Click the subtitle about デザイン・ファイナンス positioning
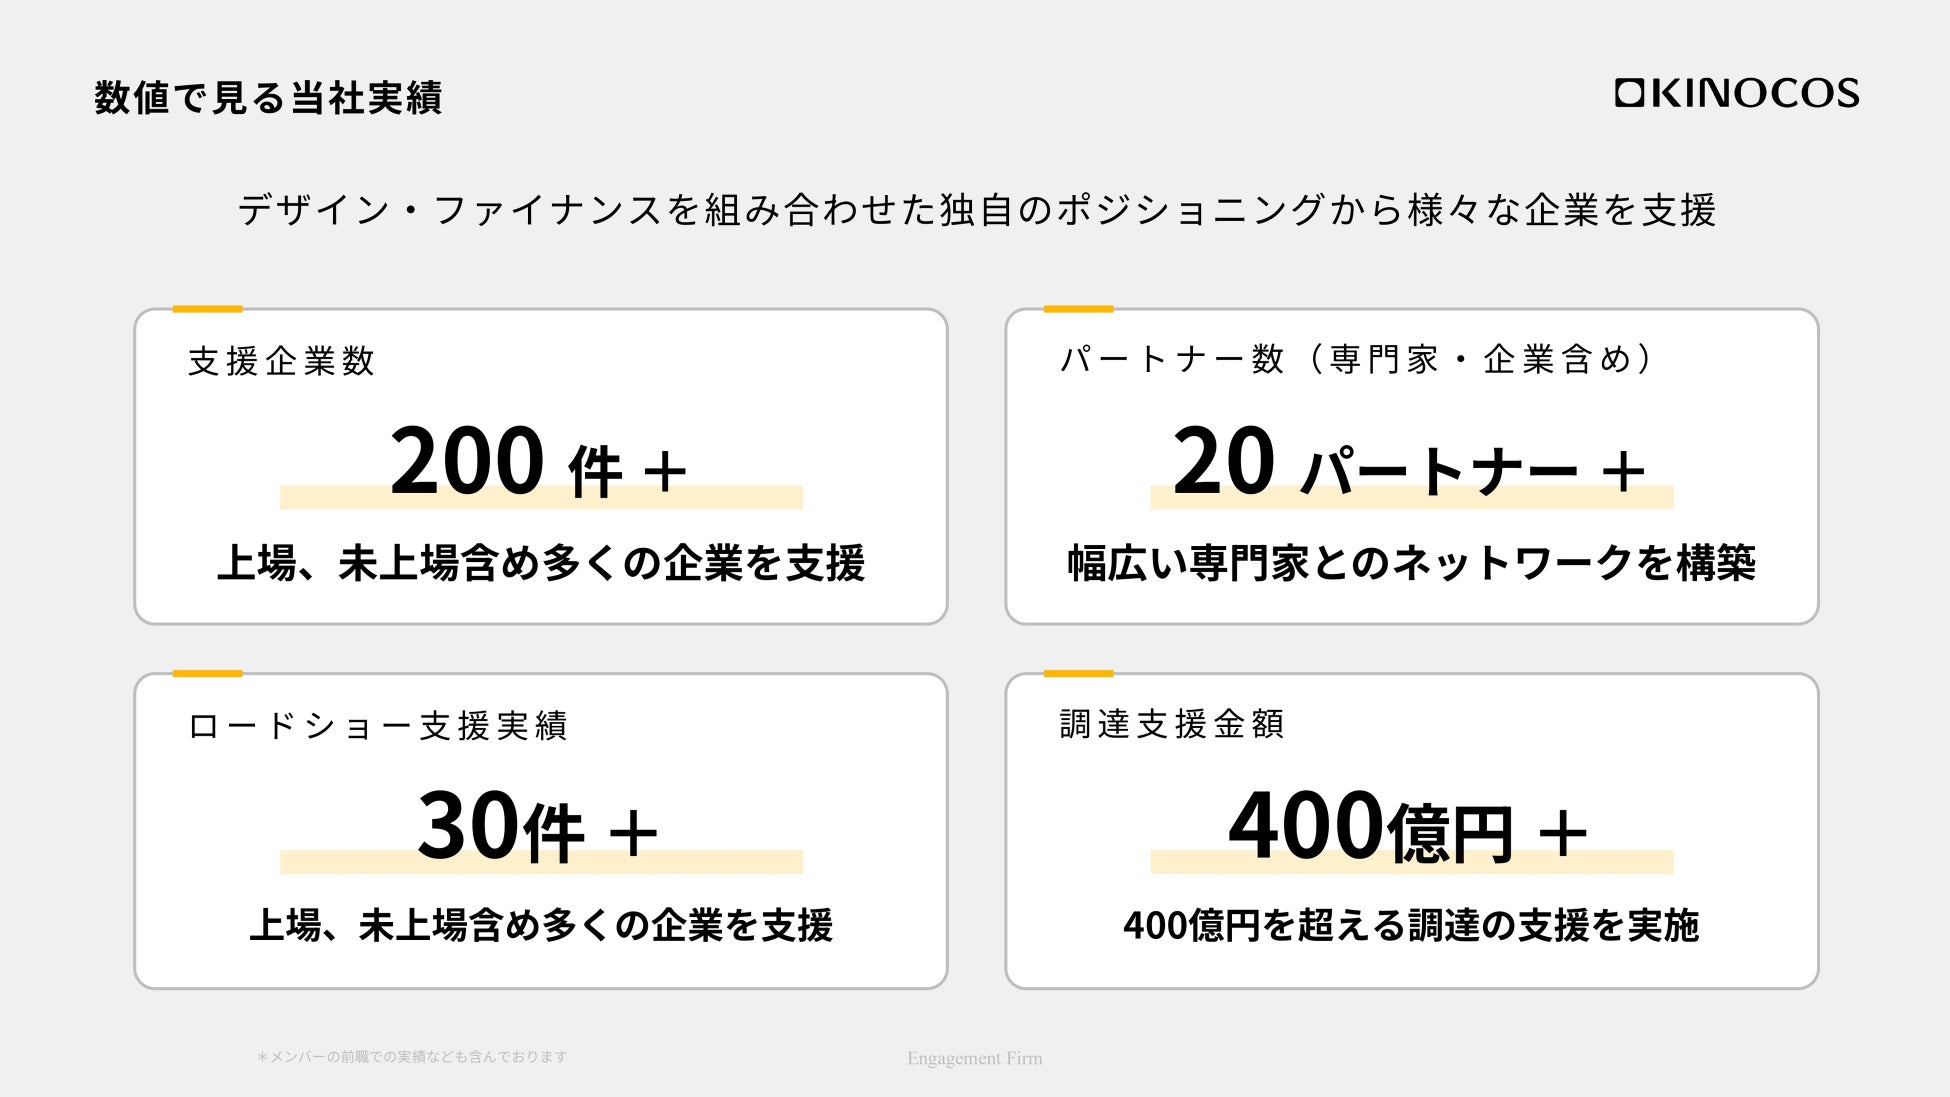1950x1097 pixels. (x=976, y=210)
